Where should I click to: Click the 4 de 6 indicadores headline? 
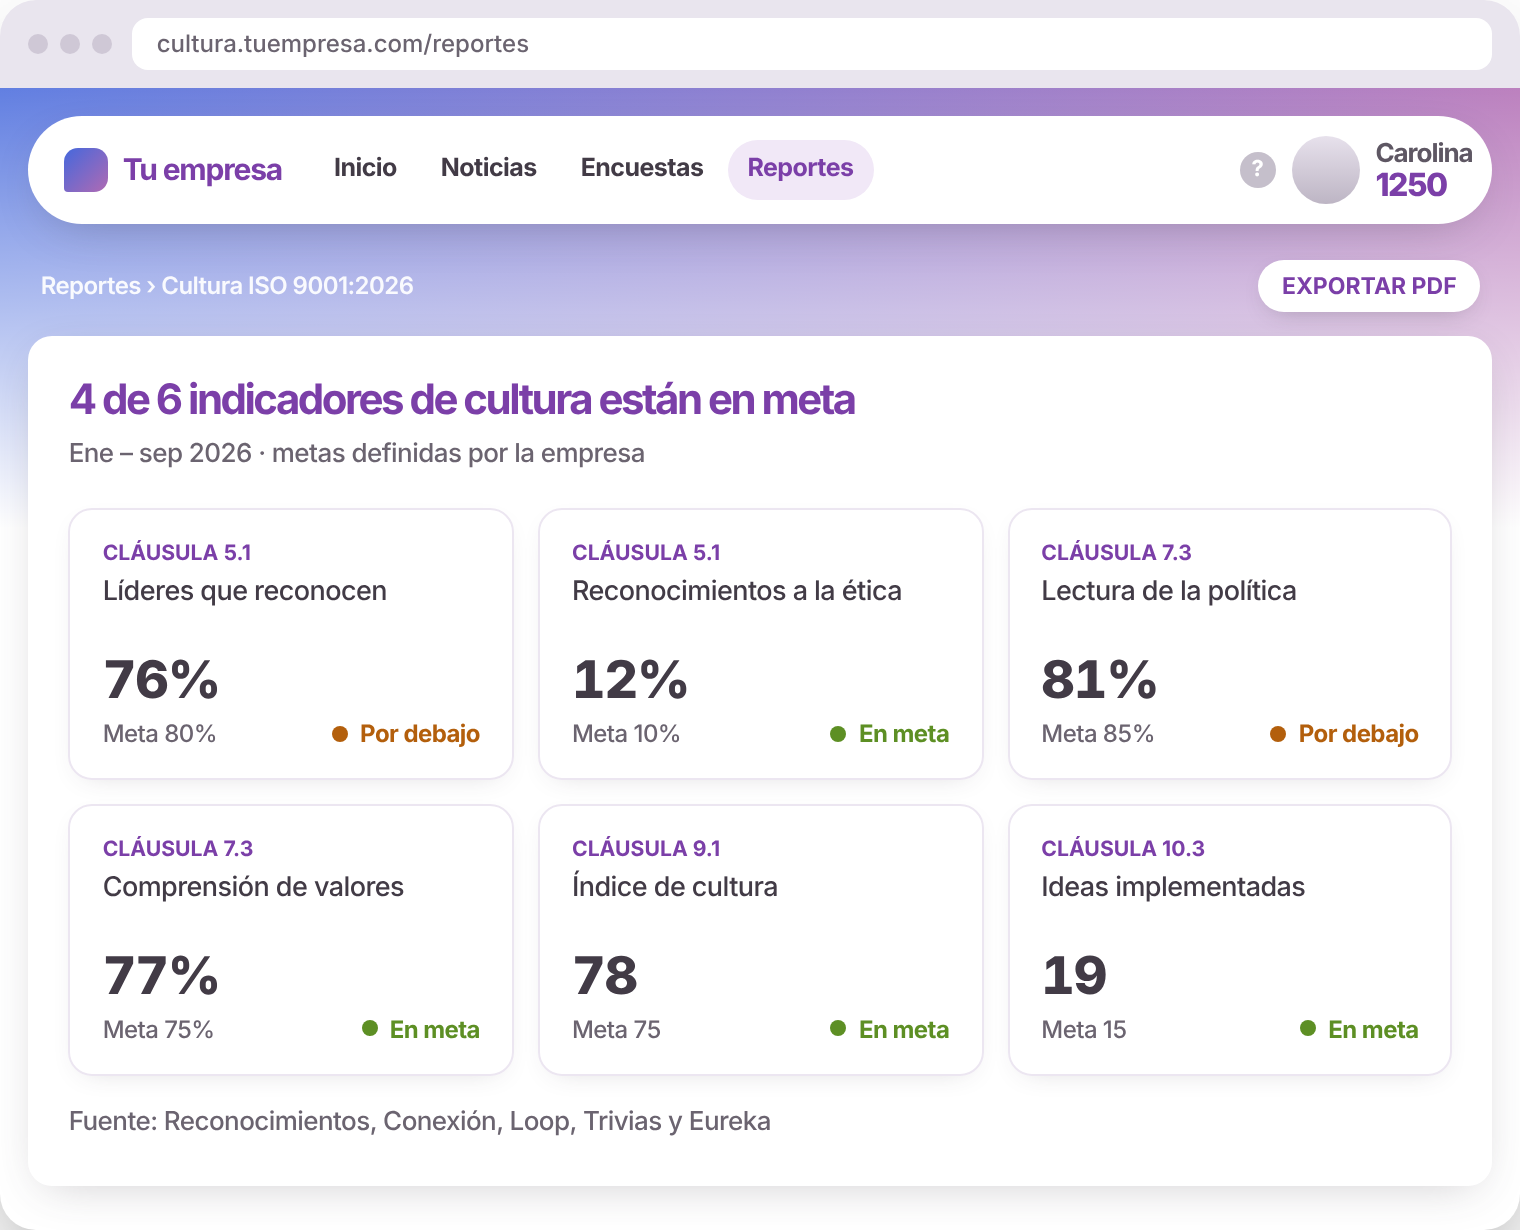pos(462,400)
